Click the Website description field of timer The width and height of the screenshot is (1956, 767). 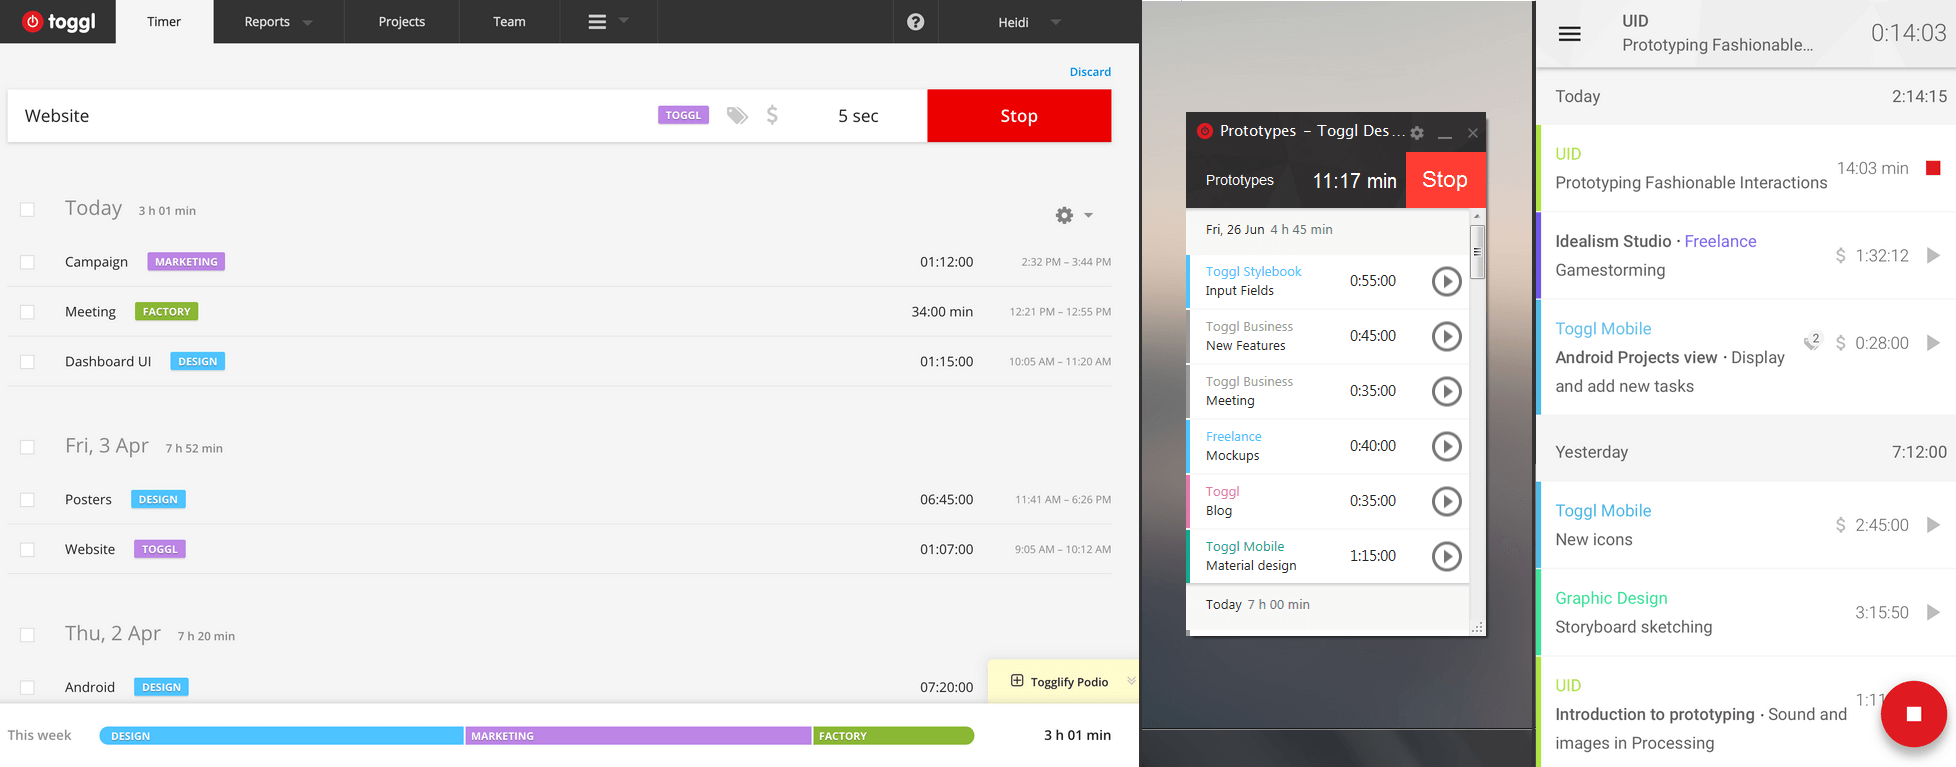pyautogui.click(x=330, y=116)
